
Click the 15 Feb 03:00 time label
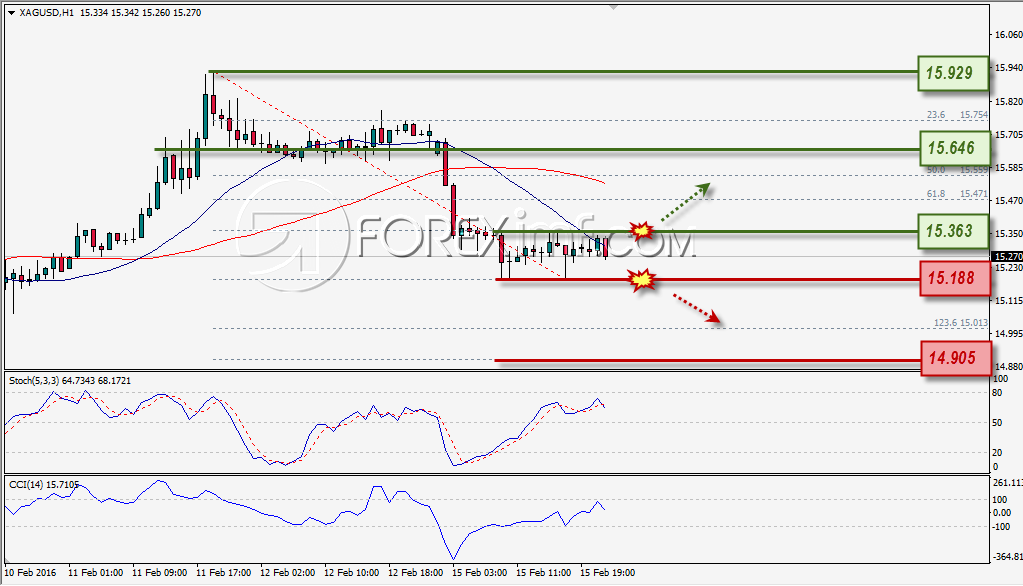[x=479, y=573]
